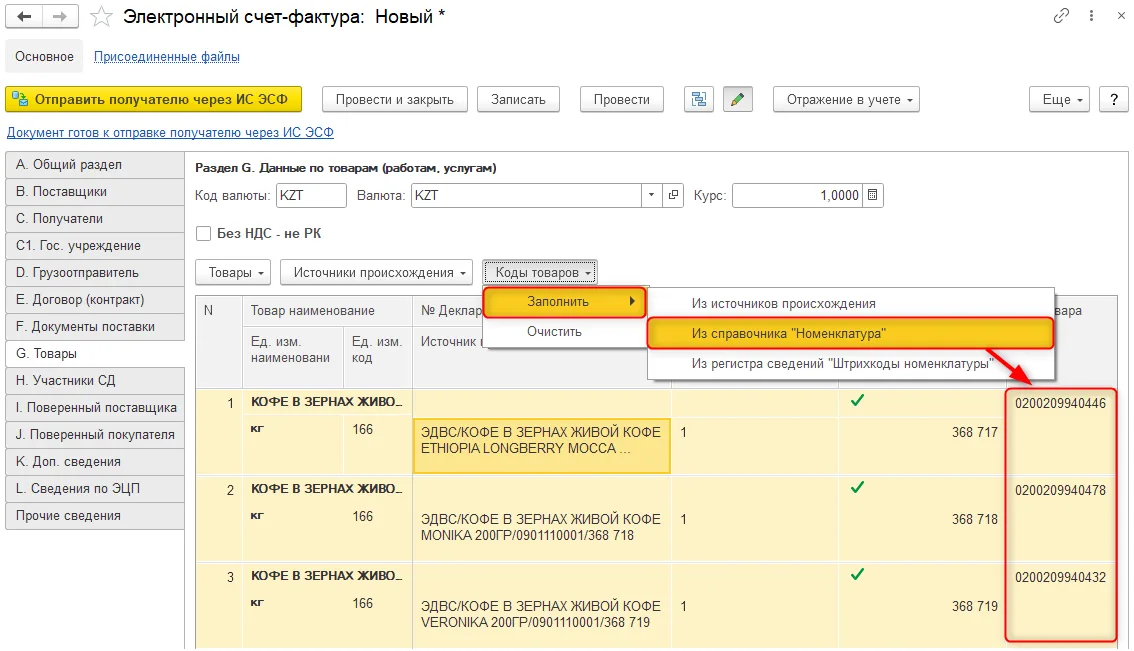Open the currency record with the open-form icon
The image size is (1134, 651).
point(673,195)
